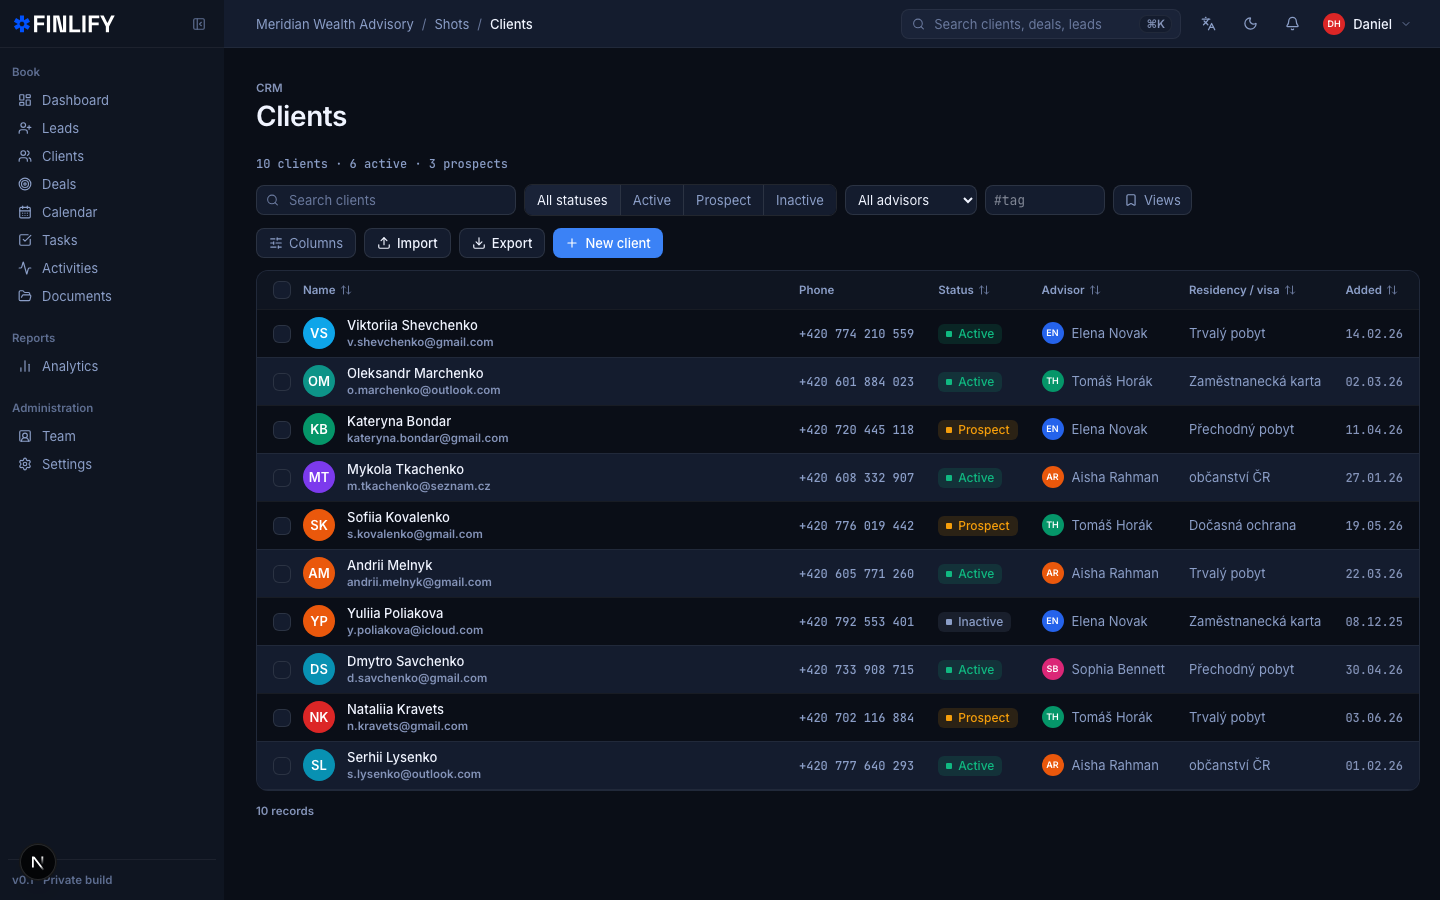This screenshot has width=1440, height=900.
Task: Check the box for Yuliia Poliakova
Action: [x=282, y=621]
